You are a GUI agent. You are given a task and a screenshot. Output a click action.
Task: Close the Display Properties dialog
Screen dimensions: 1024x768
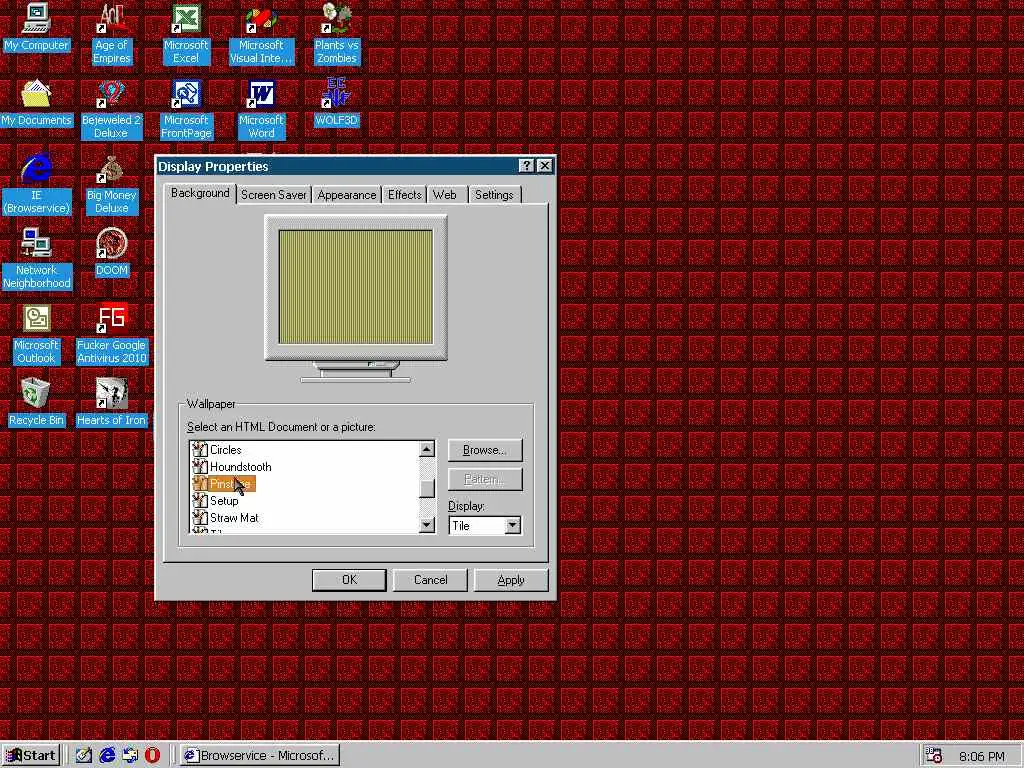coord(545,166)
